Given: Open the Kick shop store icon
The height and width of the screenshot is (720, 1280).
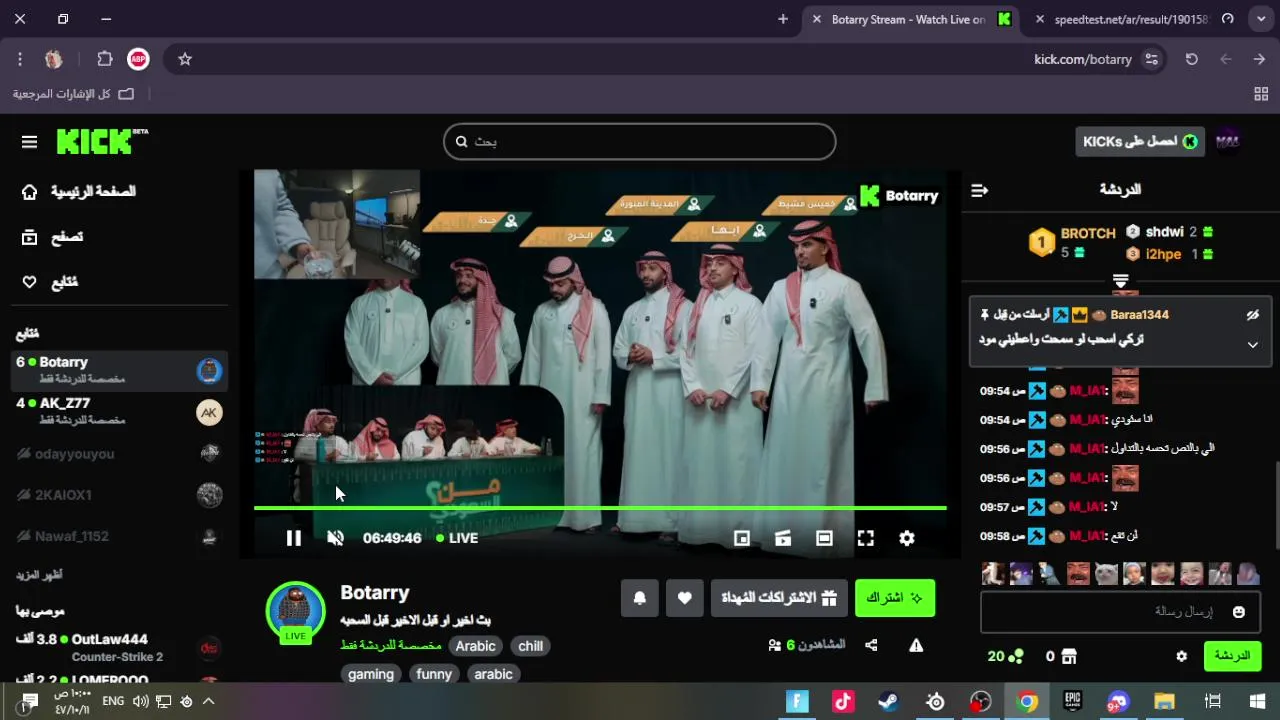Looking at the screenshot, I should click(1069, 657).
